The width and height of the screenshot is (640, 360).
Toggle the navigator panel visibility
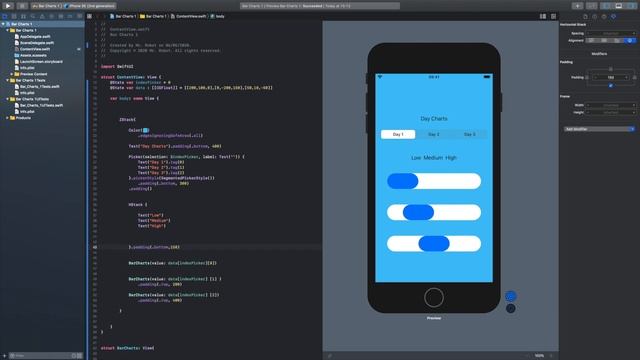607,6
